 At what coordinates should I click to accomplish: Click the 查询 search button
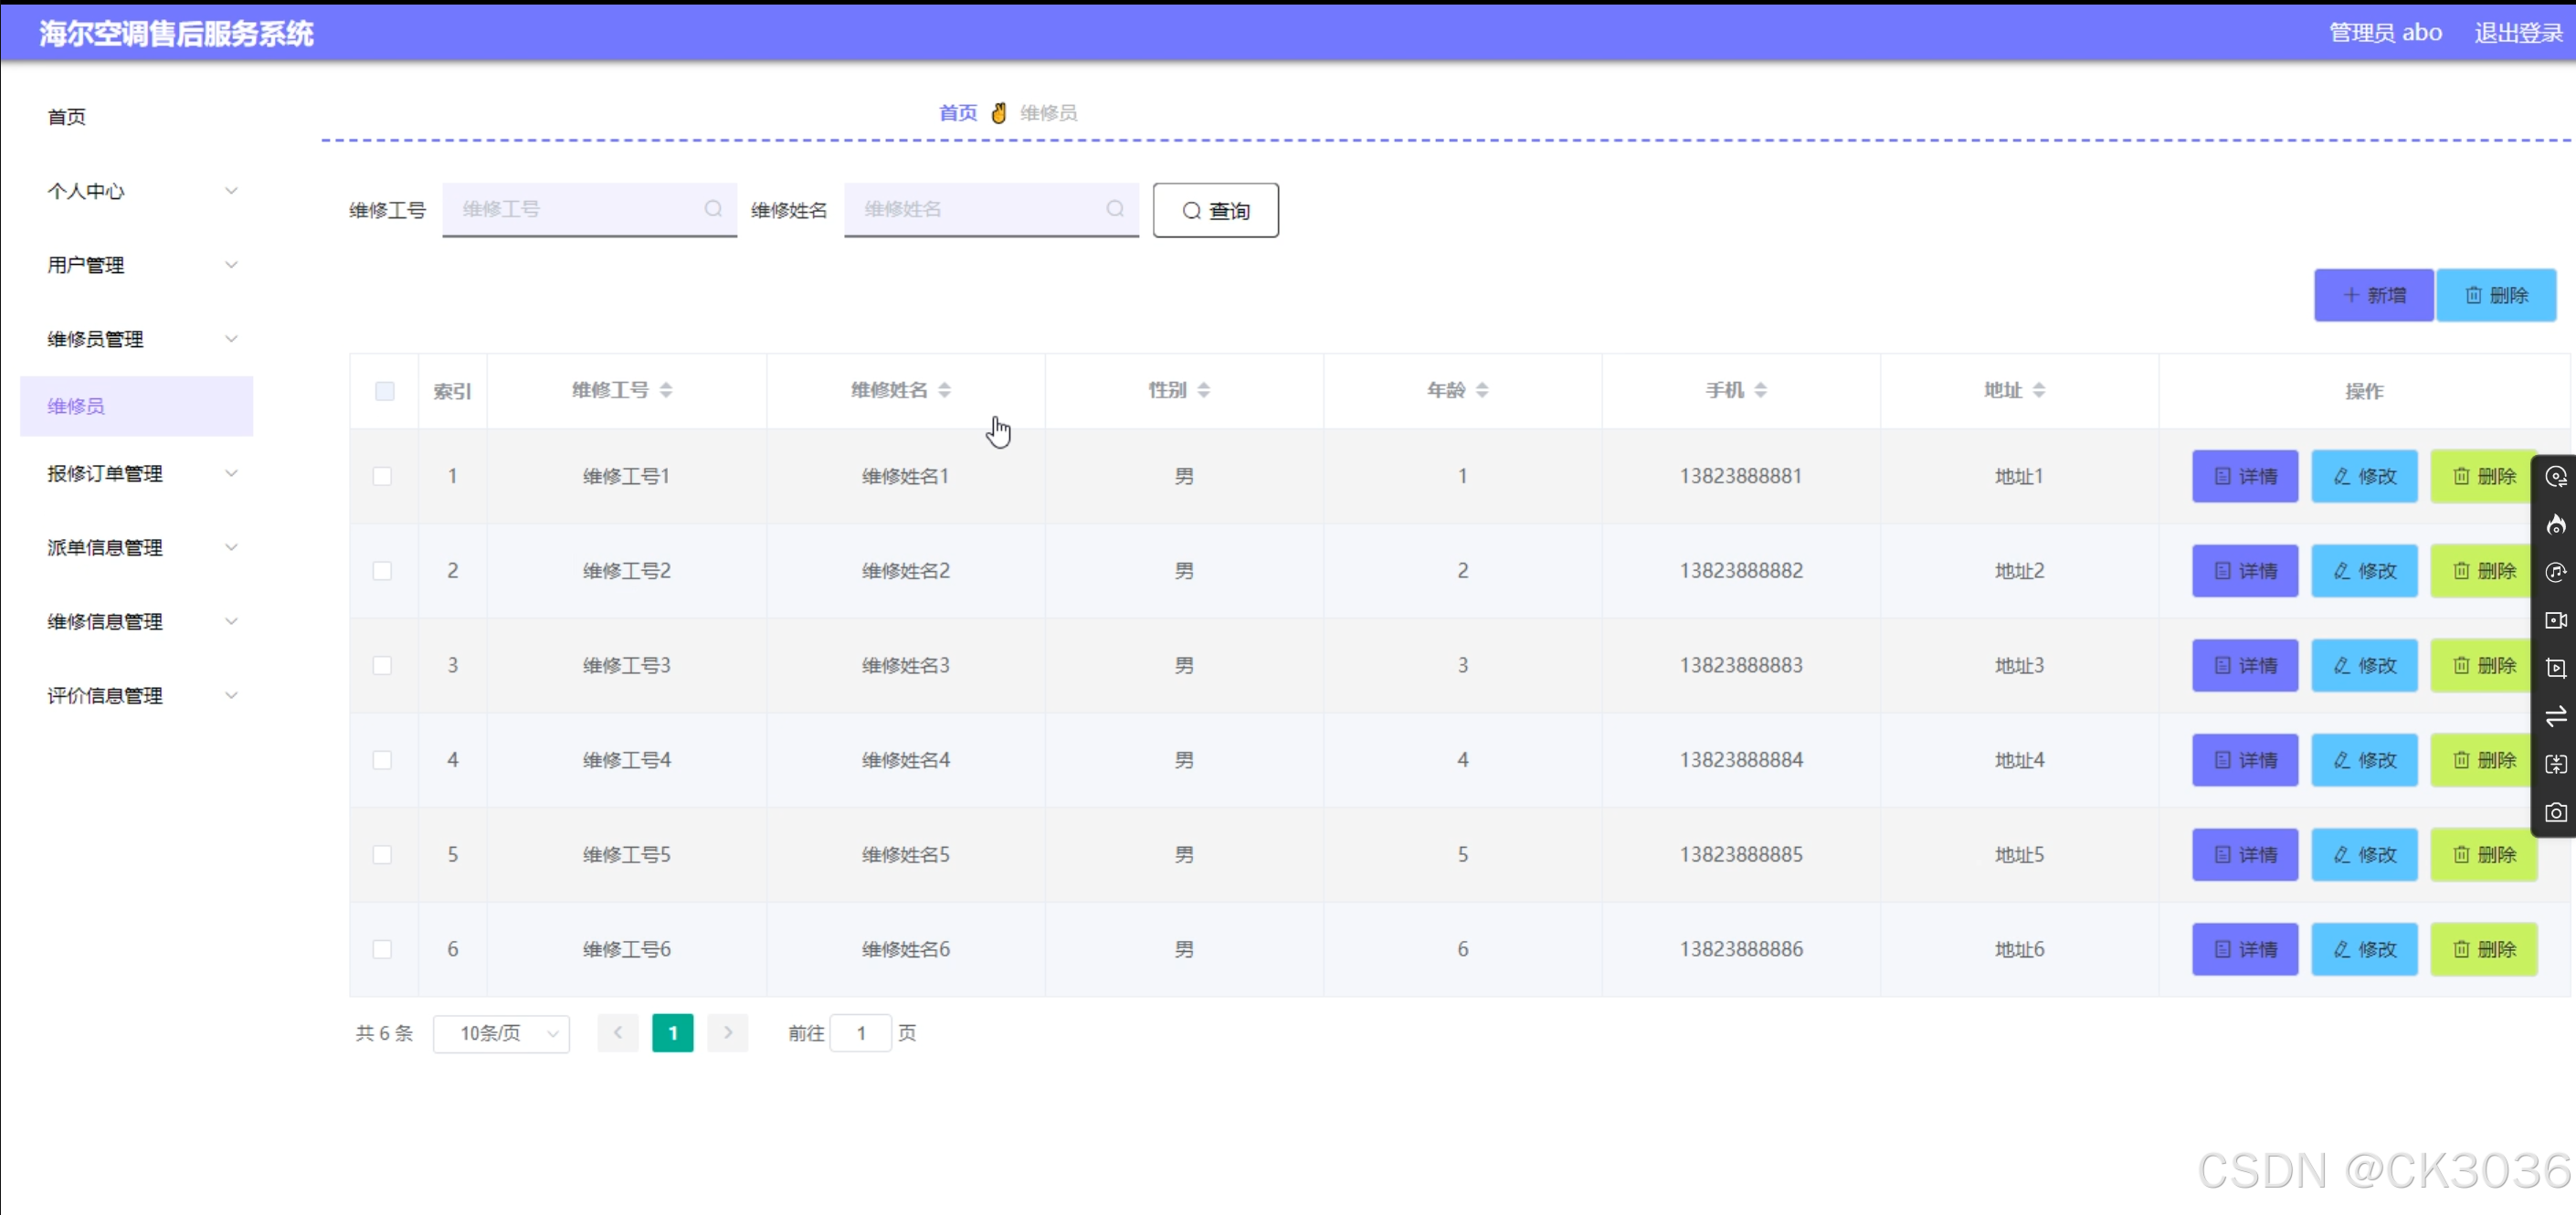coord(1215,210)
